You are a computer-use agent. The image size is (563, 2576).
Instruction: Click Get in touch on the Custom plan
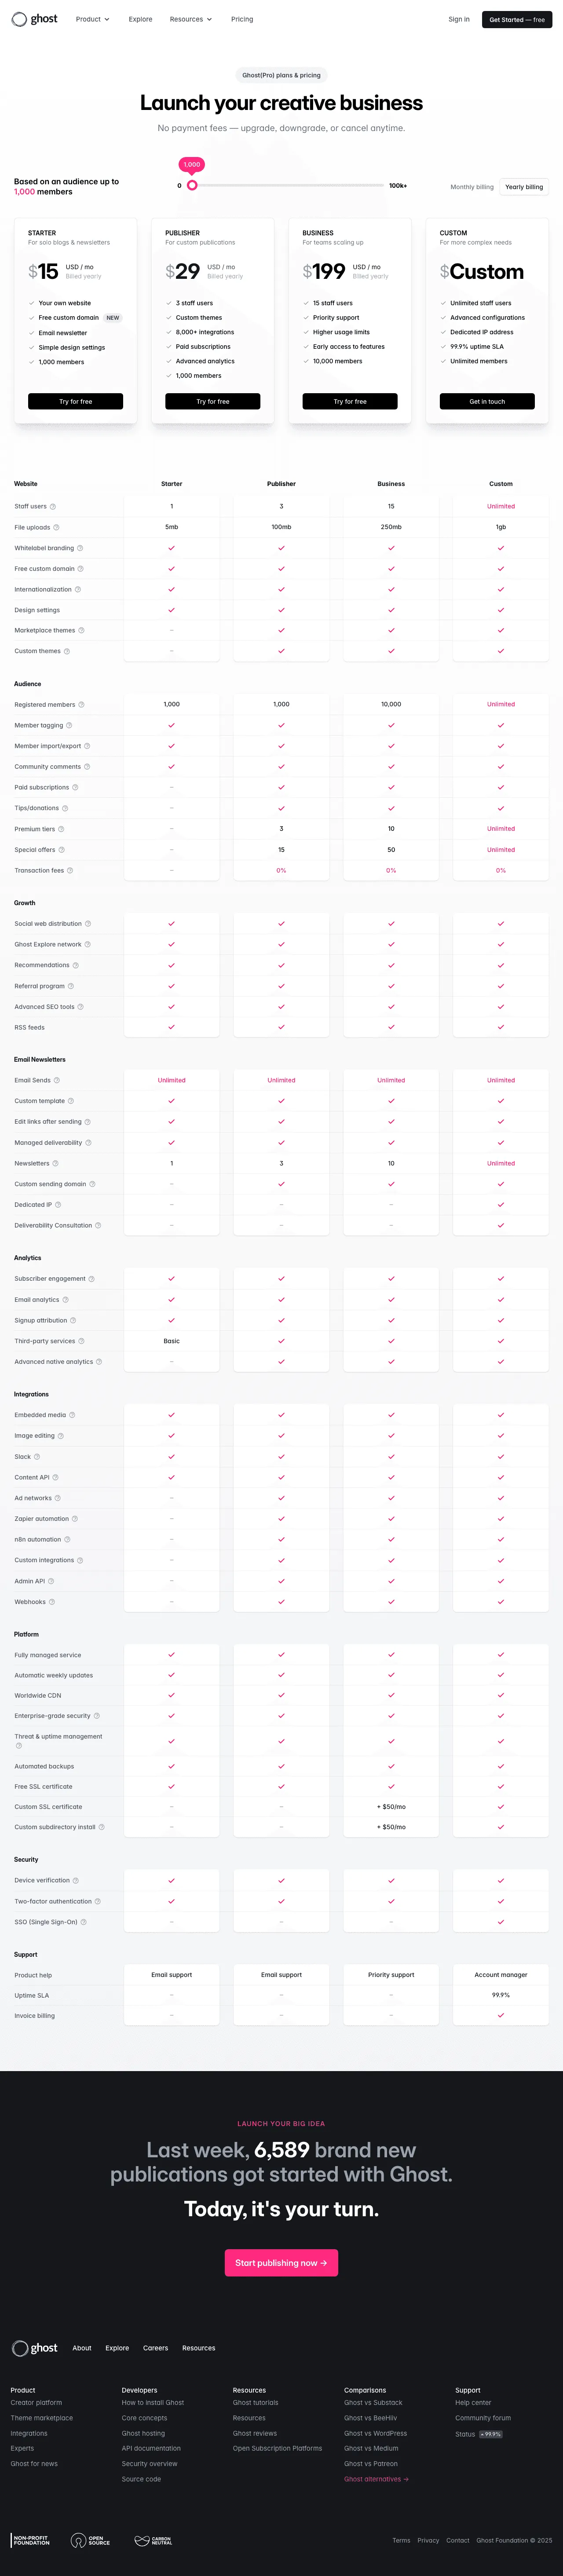(x=487, y=401)
